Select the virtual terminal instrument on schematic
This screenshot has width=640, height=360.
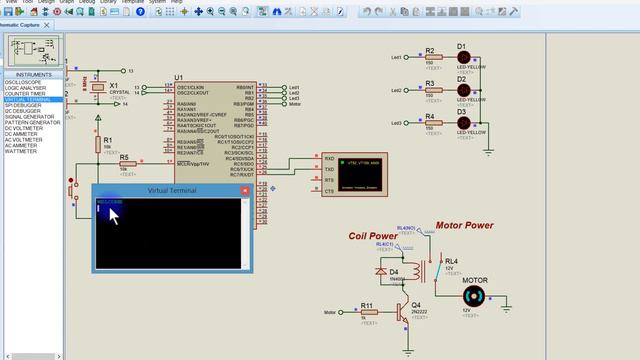click(x=354, y=175)
